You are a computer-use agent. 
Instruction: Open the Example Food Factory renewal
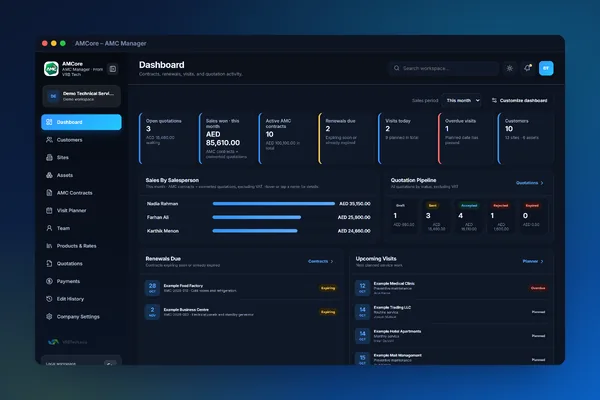pos(241,288)
